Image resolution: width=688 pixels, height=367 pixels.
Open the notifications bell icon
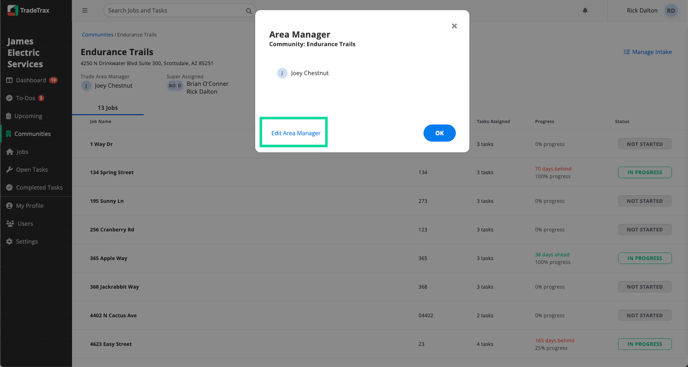click(585, 11)
